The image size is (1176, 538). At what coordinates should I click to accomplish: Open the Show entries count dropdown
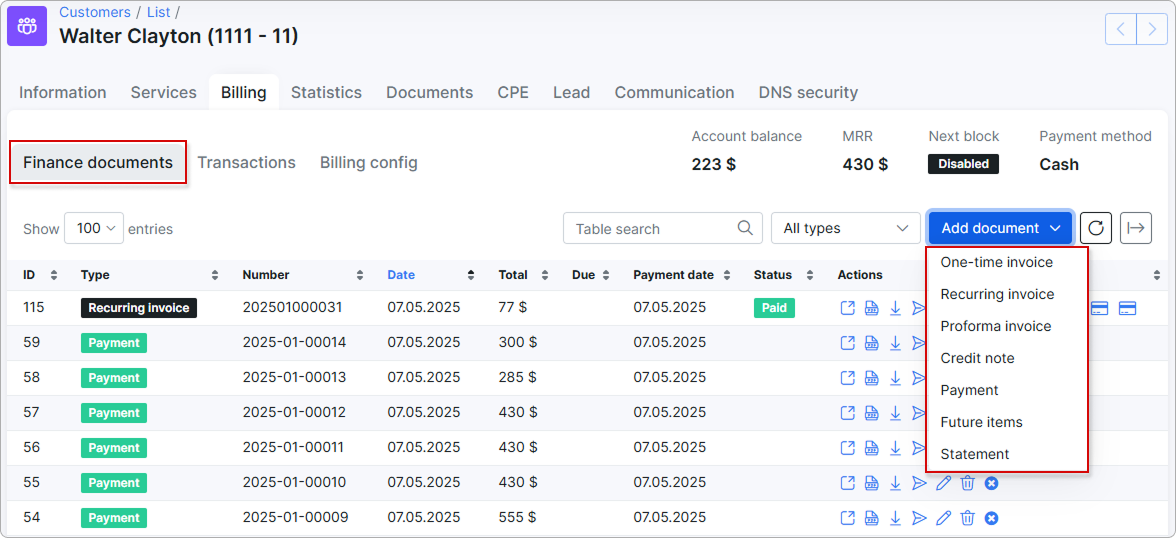point(94,228)
